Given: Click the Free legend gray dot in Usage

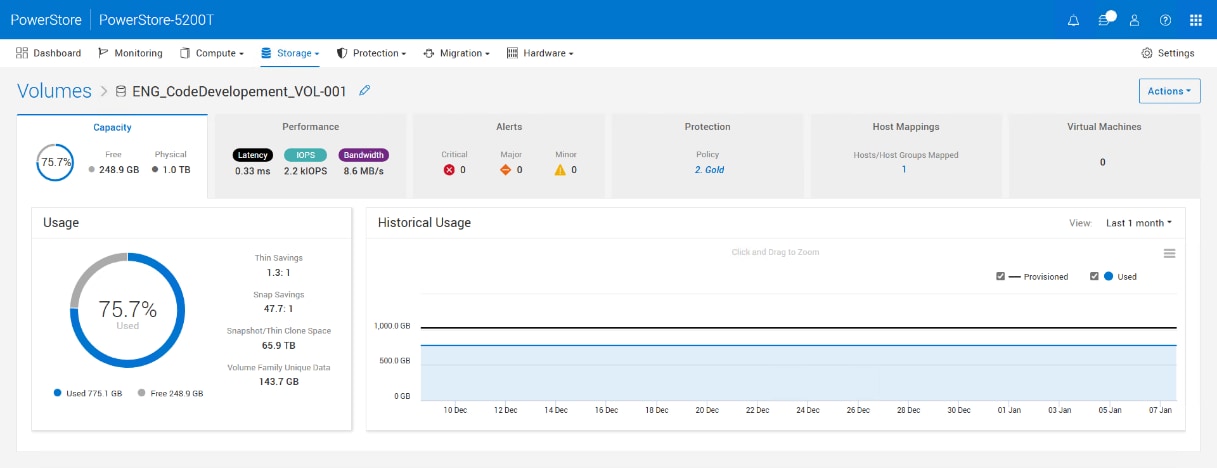Looking at the screenshot, I should point(141,394).
